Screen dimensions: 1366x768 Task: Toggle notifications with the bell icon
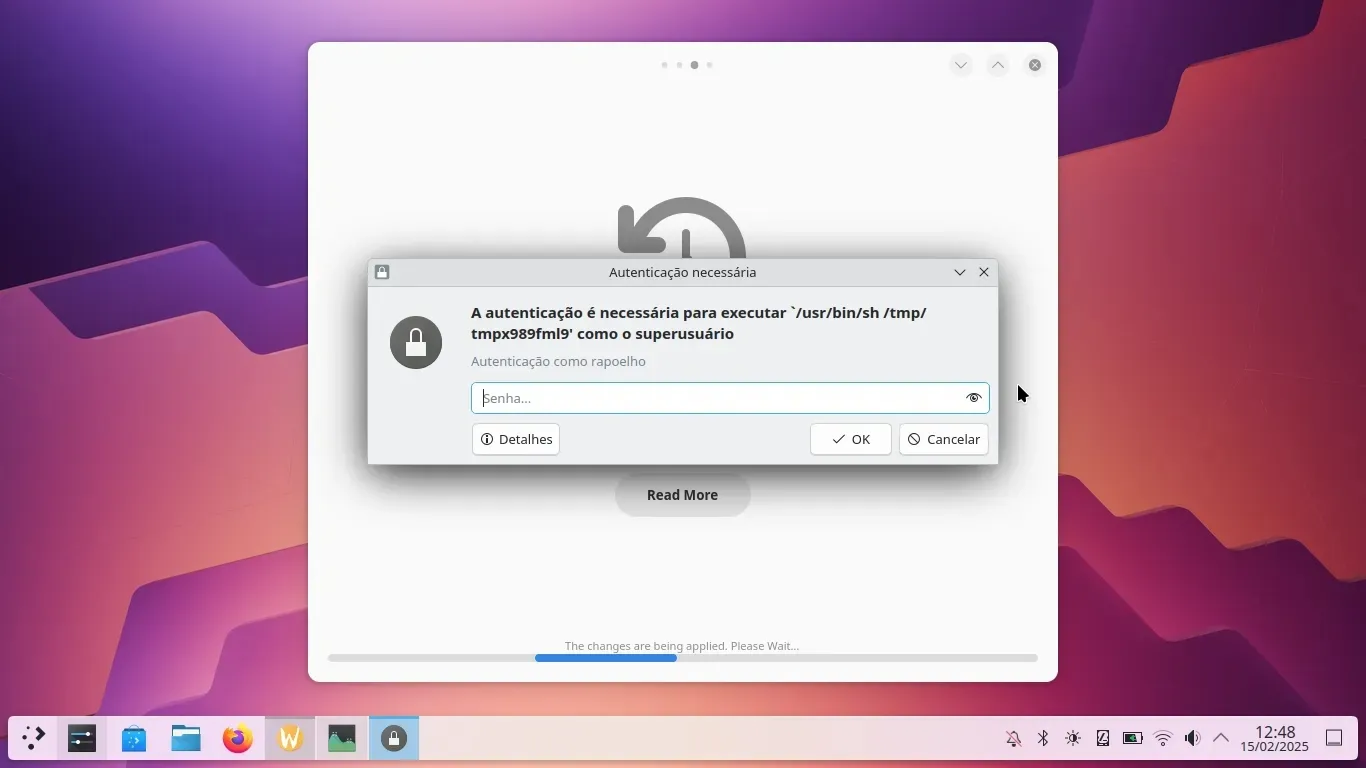[x=1013, y=738]
